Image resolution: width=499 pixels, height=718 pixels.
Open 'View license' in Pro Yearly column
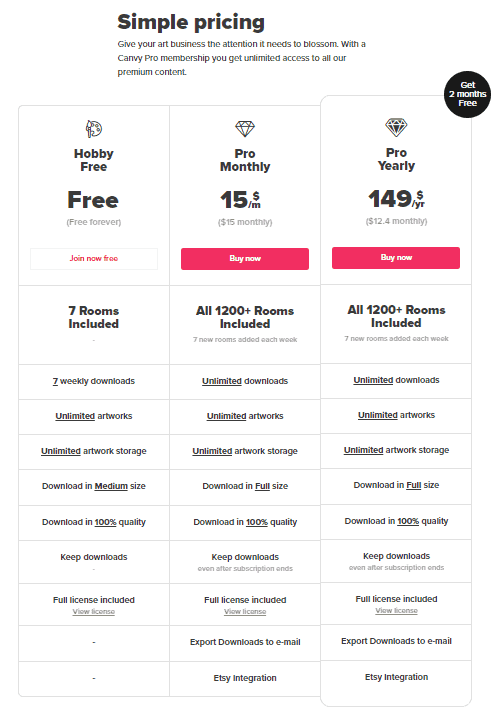coord(396,611)
